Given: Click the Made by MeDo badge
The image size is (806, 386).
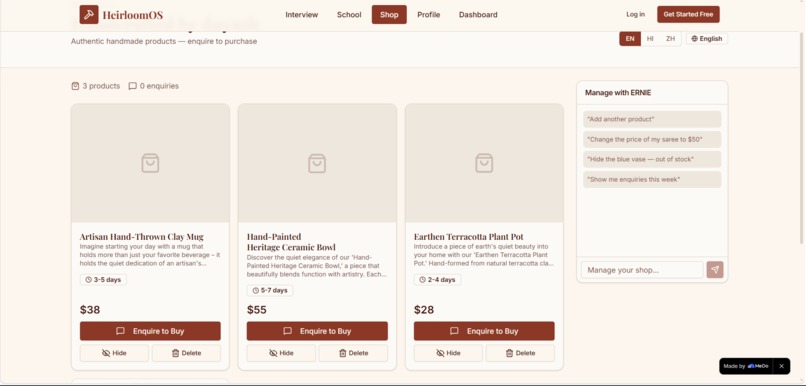Looking at the screenshot, I should click(x=747, y=366).
